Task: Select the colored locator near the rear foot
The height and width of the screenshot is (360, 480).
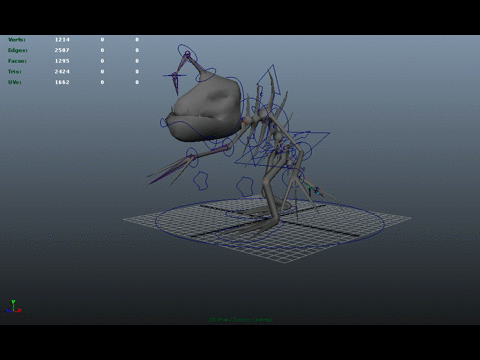Action: 314,191
